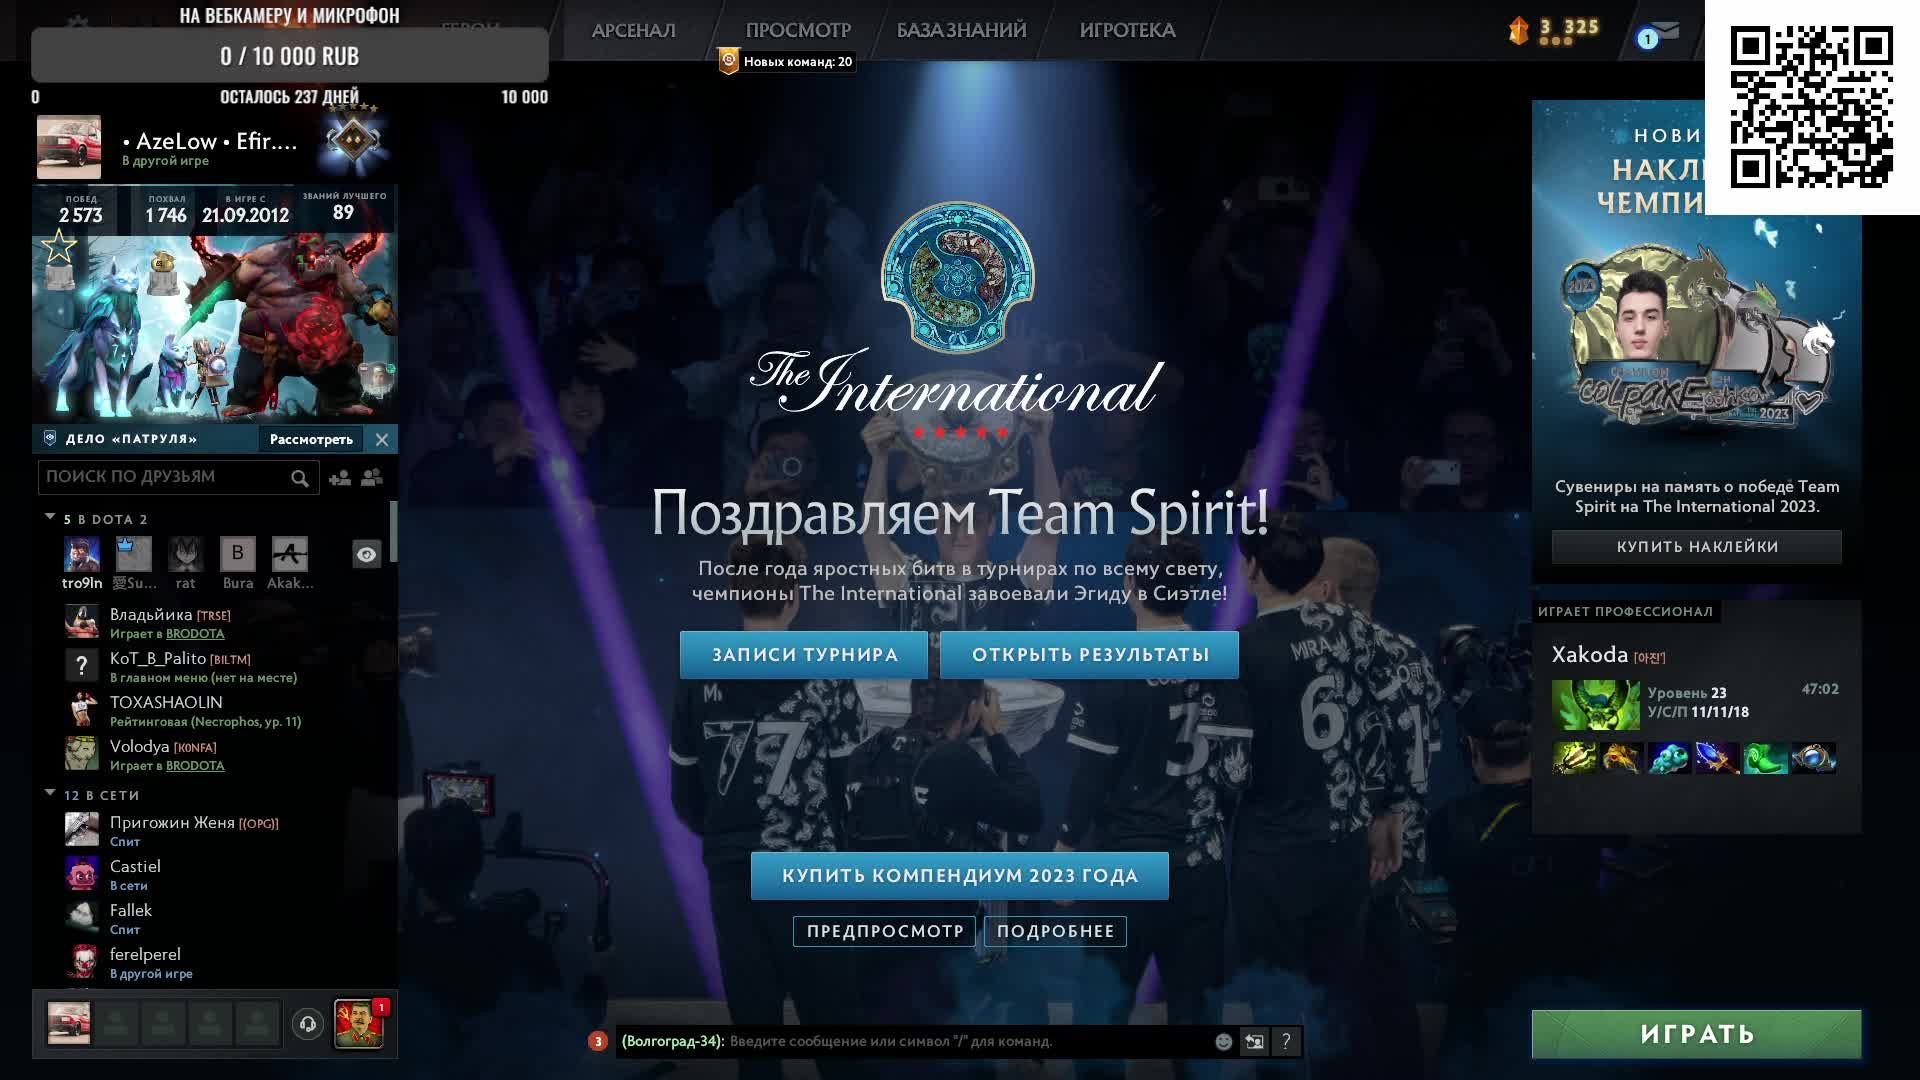Click the shards currency icon
The height and width of the screenshot is (1080, 1920).
(1519, 31)
